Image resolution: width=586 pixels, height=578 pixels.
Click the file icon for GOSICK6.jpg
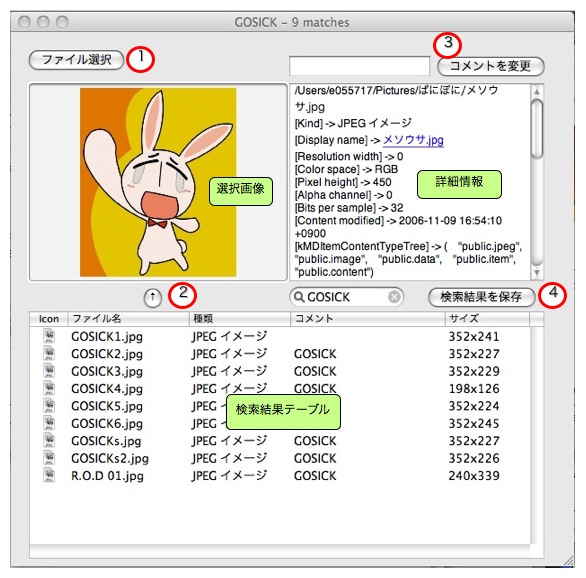point(49,423)
